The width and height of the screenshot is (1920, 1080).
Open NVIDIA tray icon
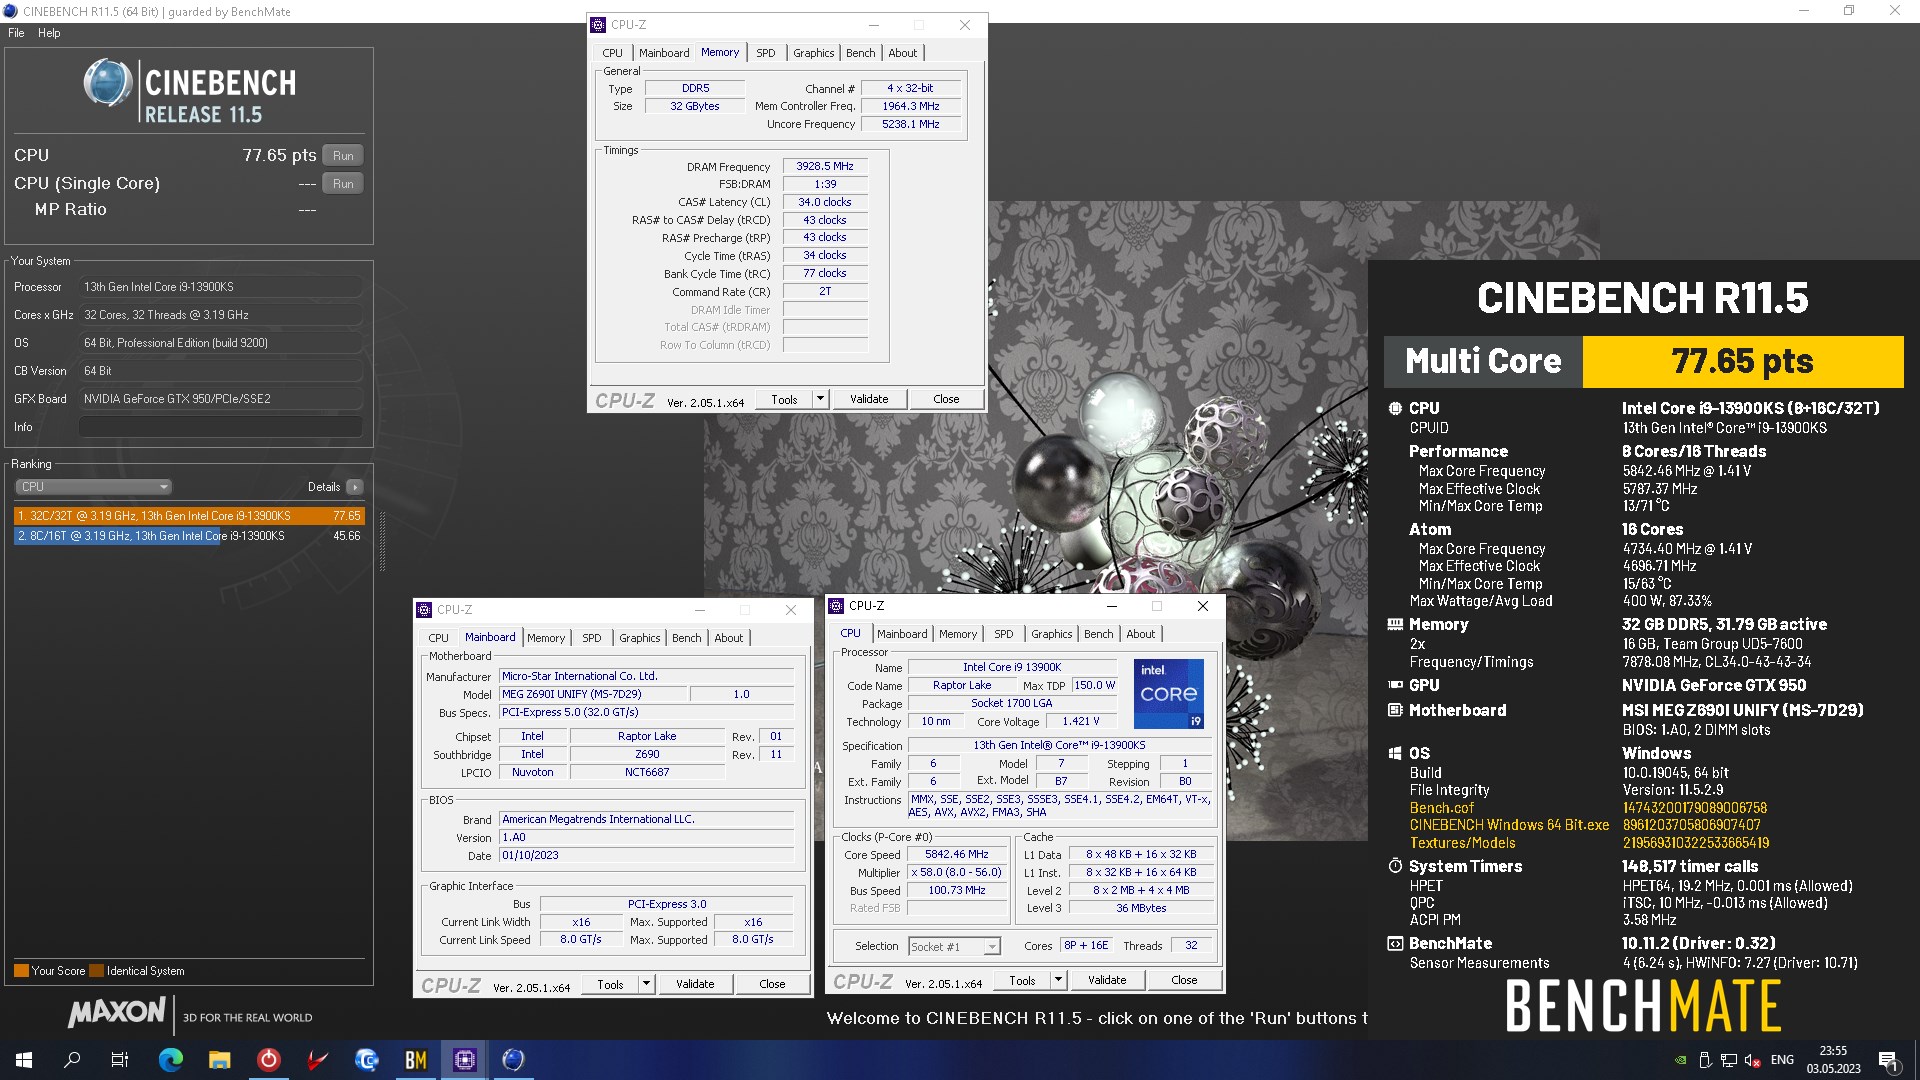[1681, 1060]
